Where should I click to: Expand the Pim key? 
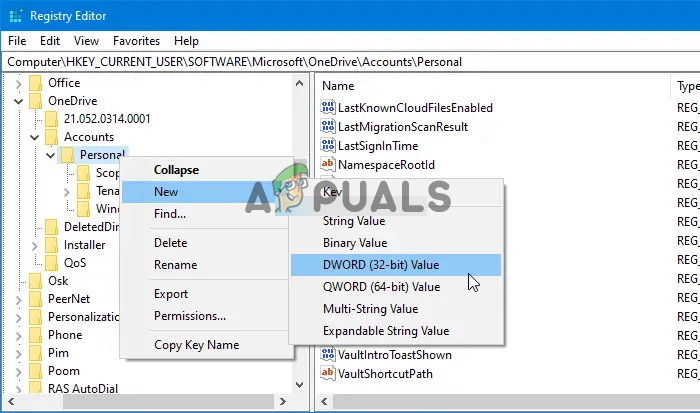click(18, 354)
